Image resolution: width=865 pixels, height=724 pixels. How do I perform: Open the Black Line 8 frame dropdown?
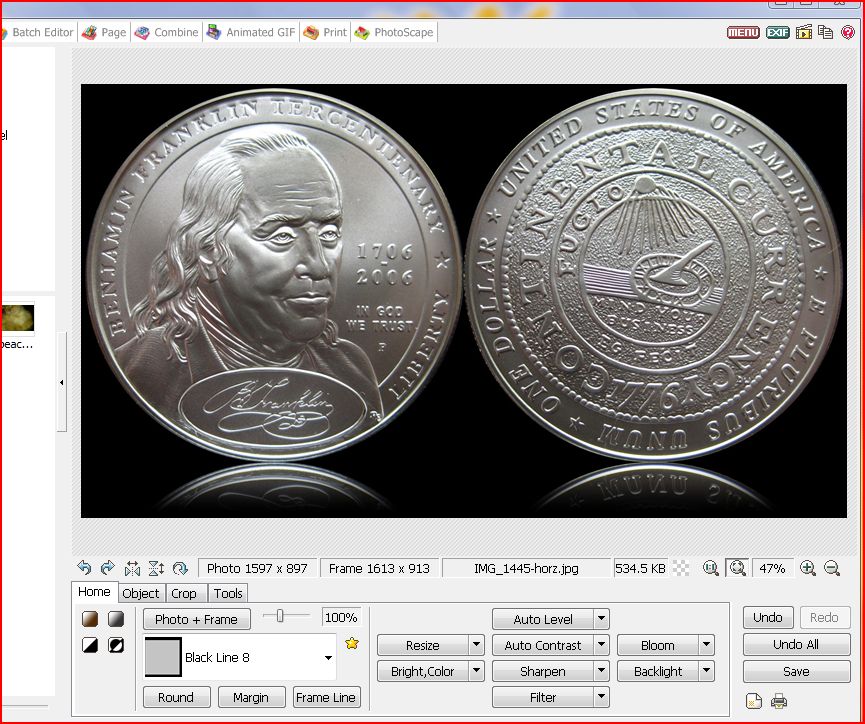pyautogui.click(x=328, y=658)
